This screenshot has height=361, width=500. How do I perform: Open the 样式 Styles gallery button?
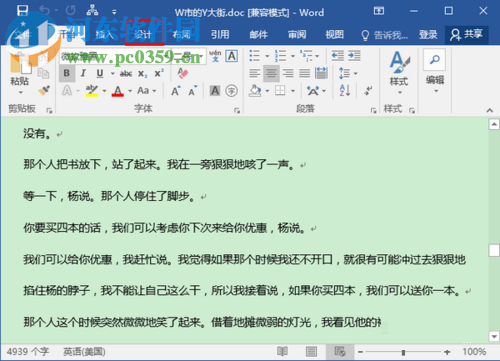pos(399,72)
